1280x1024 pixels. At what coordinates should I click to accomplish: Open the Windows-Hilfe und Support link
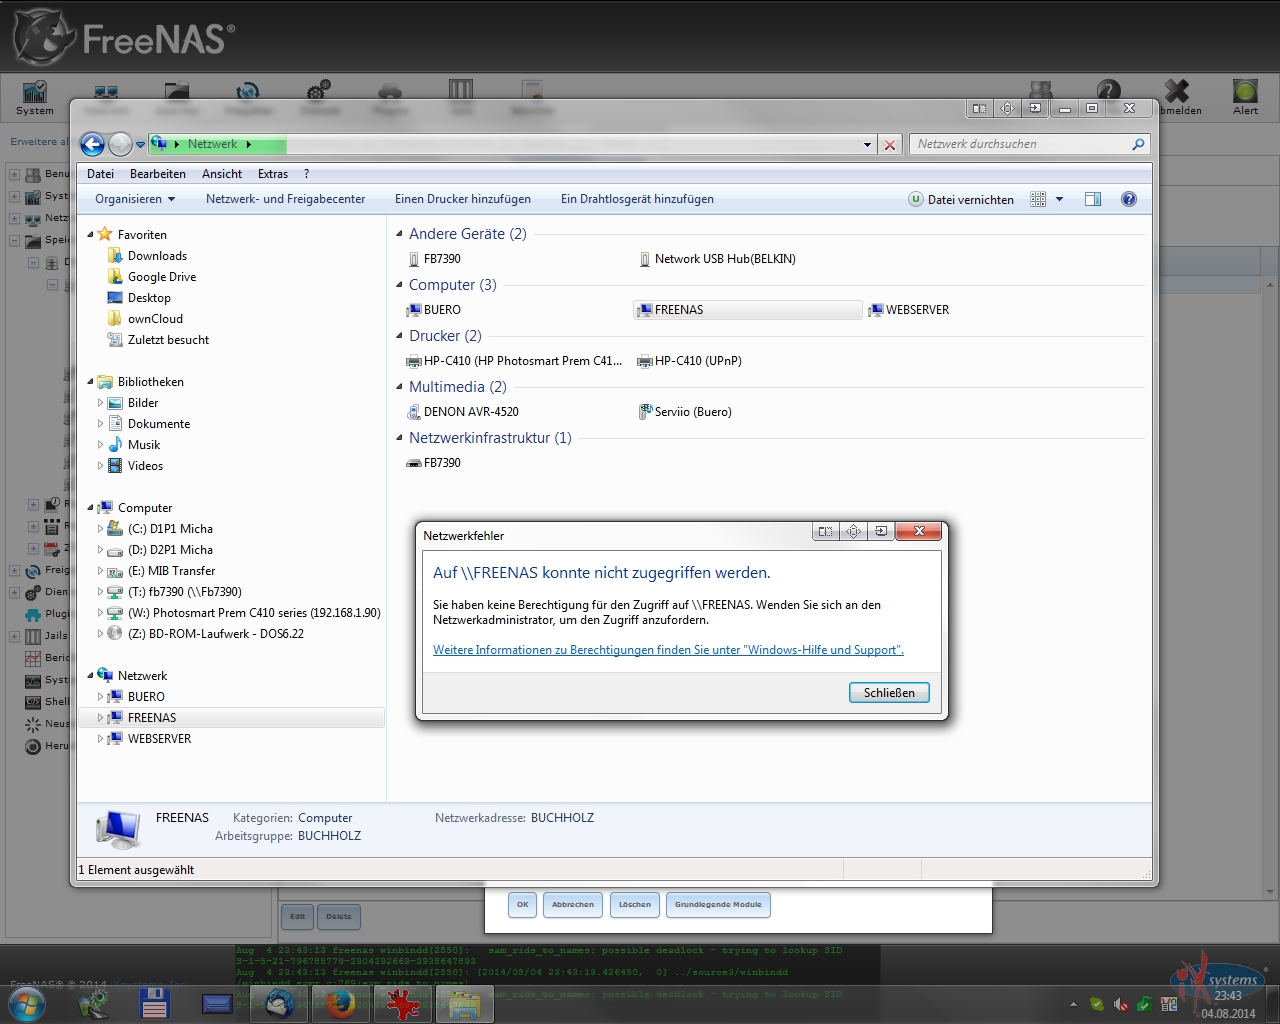(668, 650)
